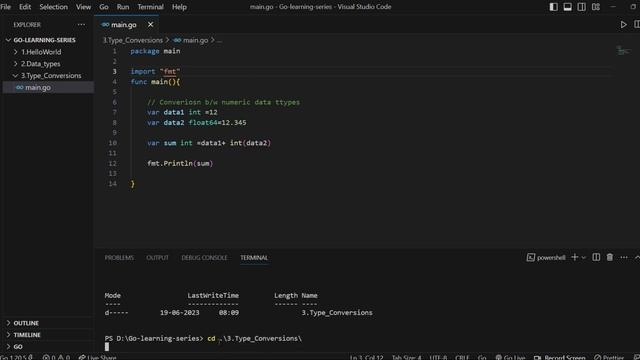This screenshot has width=640, height=360.
Task: Close the main.go editor tab
Action: [150, 25]
